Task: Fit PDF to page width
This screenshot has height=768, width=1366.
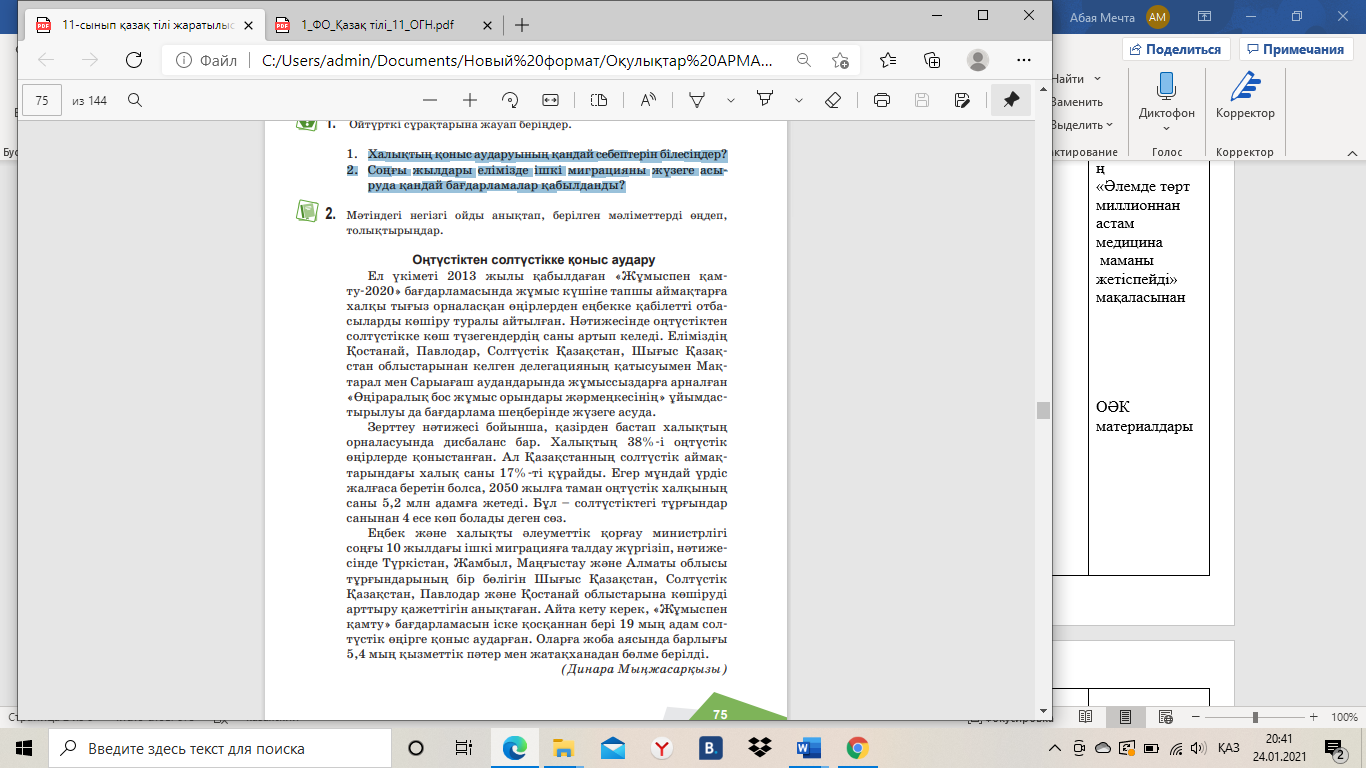Action: click(x=549, y=100)
